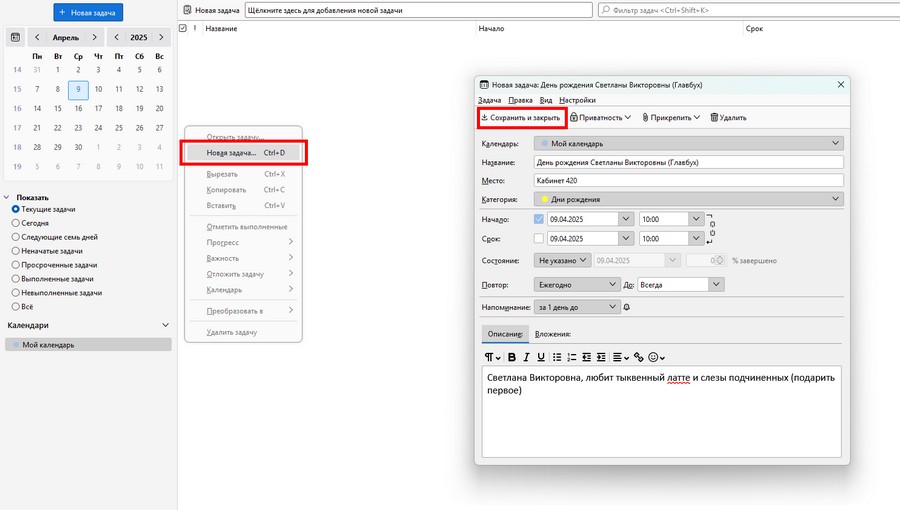Apply italic formatting in description editor
Viewport: 900px width, 510px height.
526,357
